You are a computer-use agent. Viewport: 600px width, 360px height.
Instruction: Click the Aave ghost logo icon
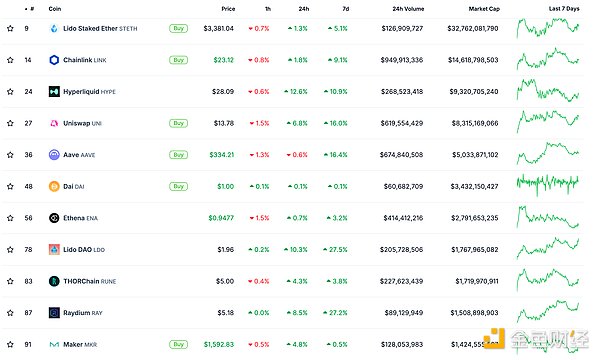coord(54,155)
